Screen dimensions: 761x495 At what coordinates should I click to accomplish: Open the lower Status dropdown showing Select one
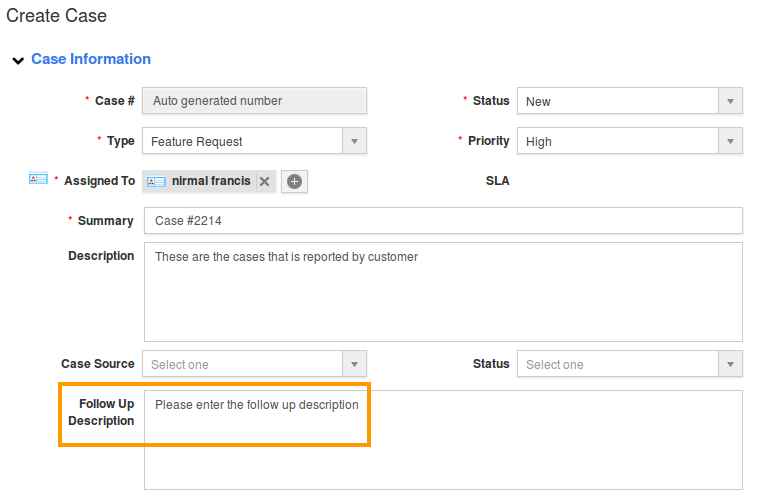click(x=629, y=364)
